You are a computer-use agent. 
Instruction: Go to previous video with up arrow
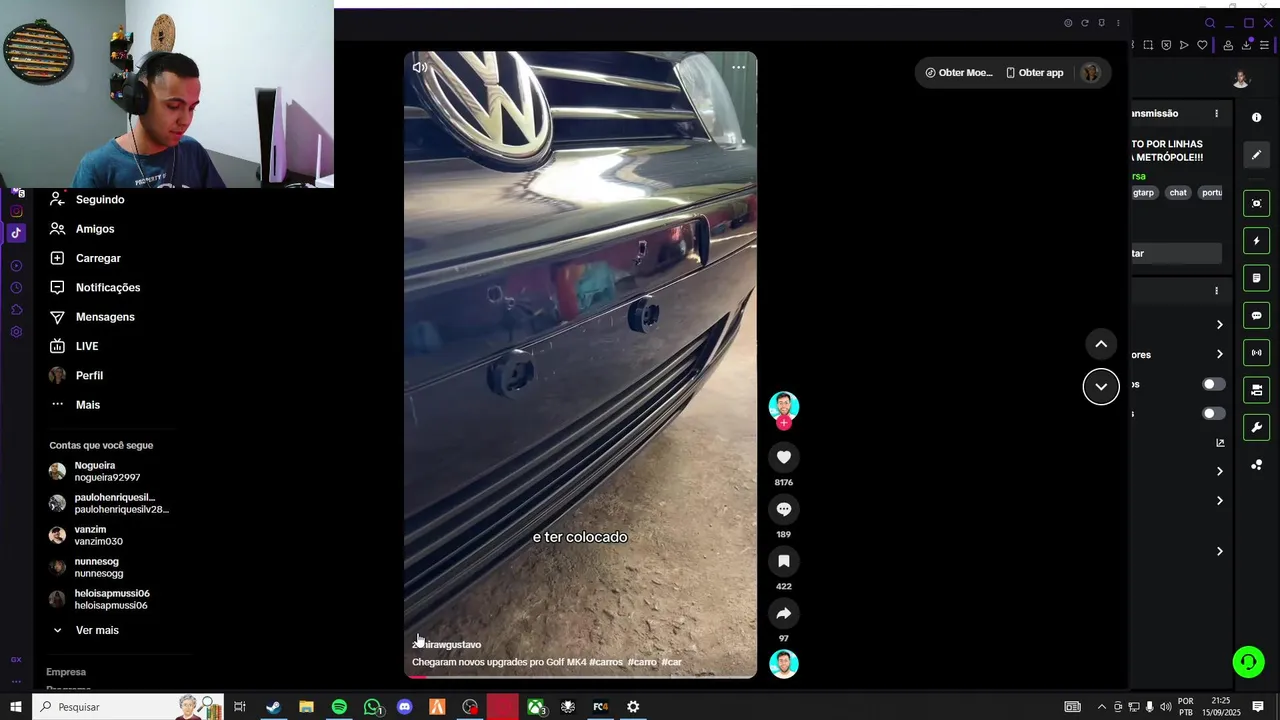point(1101,344)
